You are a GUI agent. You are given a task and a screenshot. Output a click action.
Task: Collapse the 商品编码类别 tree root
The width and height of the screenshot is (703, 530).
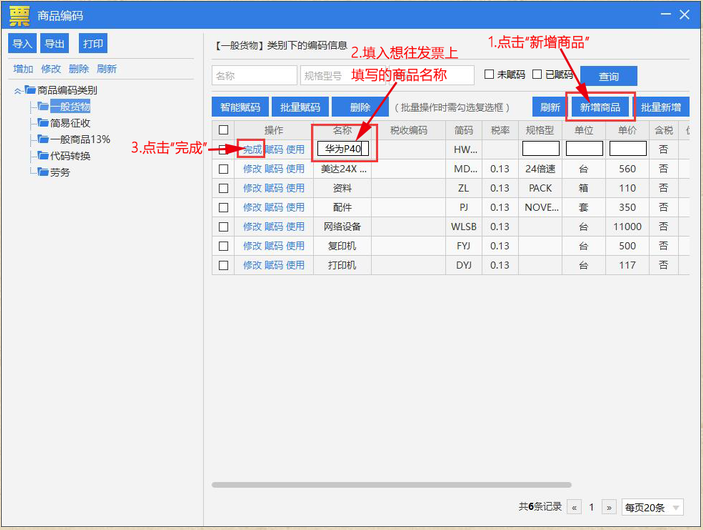[x=17, y=91]
